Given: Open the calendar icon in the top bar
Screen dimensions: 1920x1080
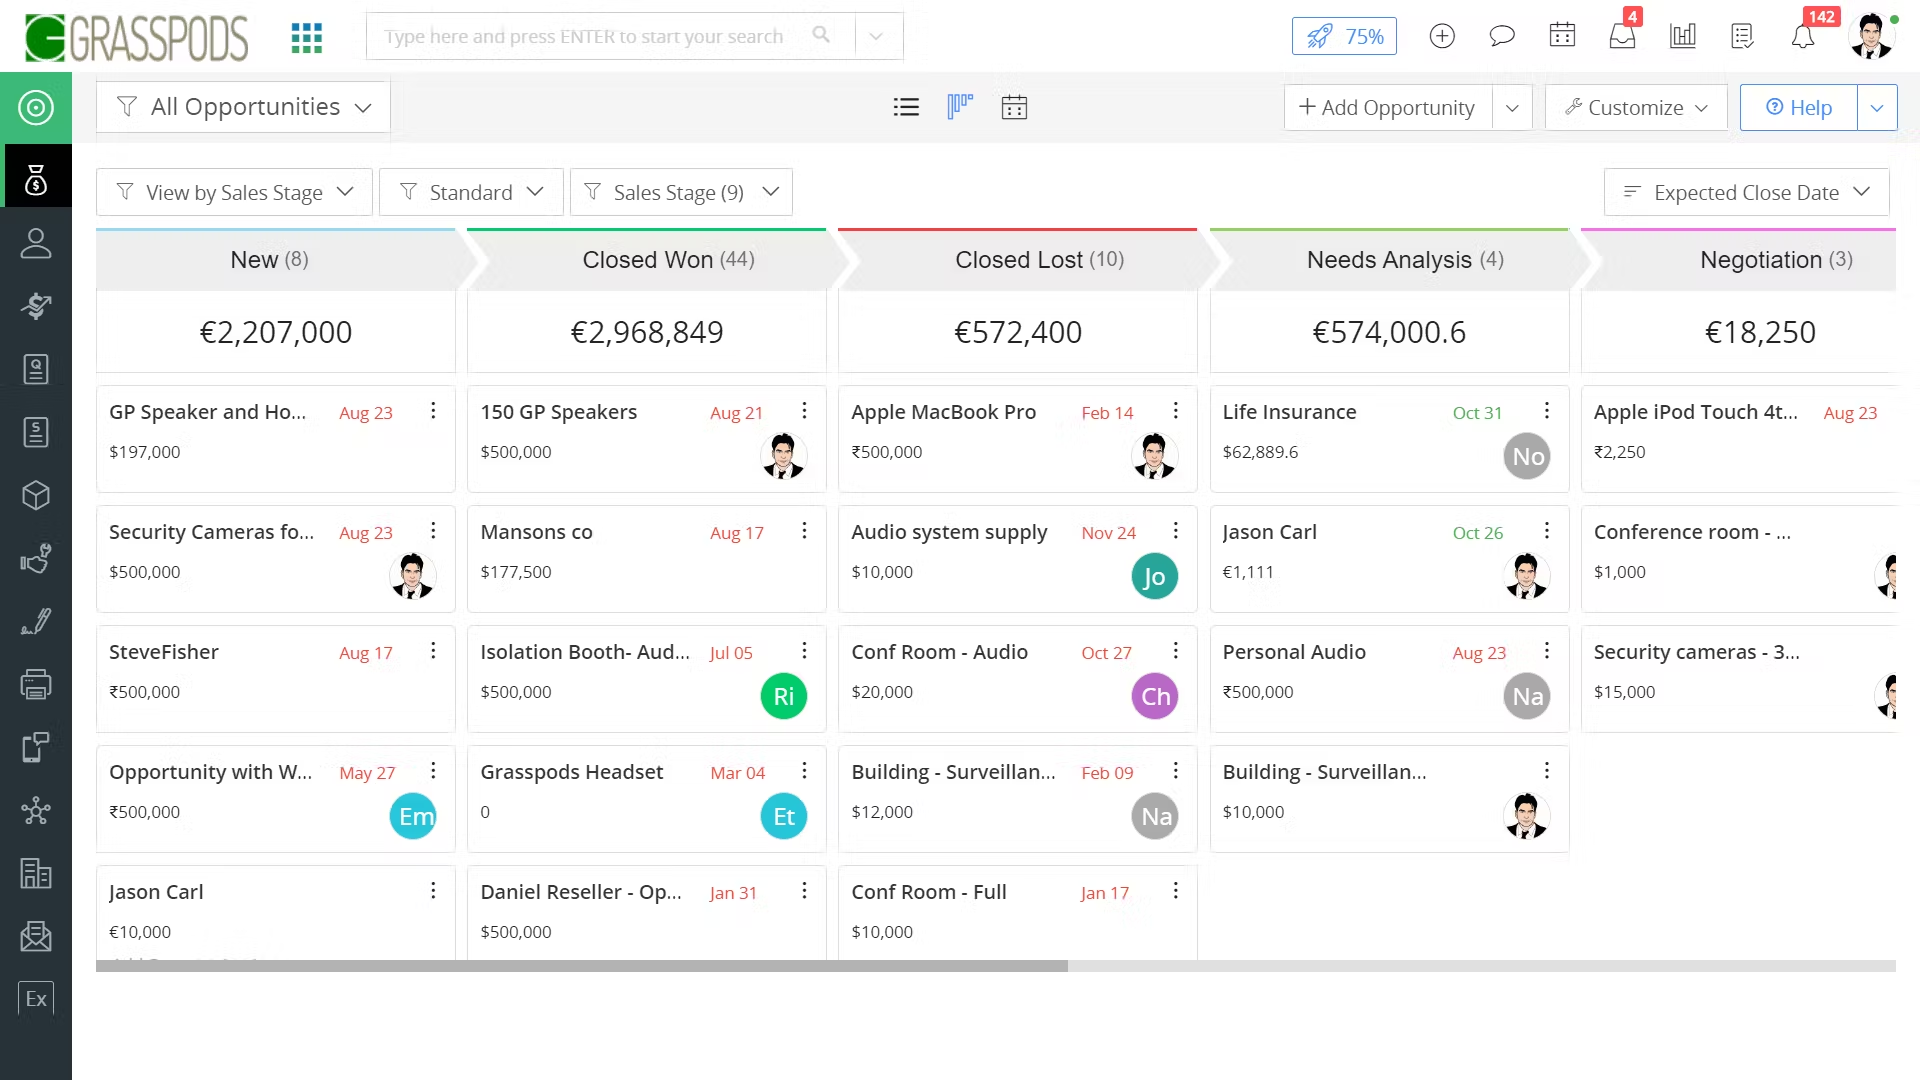Looking at the screenshot, I should [1562, 36].
